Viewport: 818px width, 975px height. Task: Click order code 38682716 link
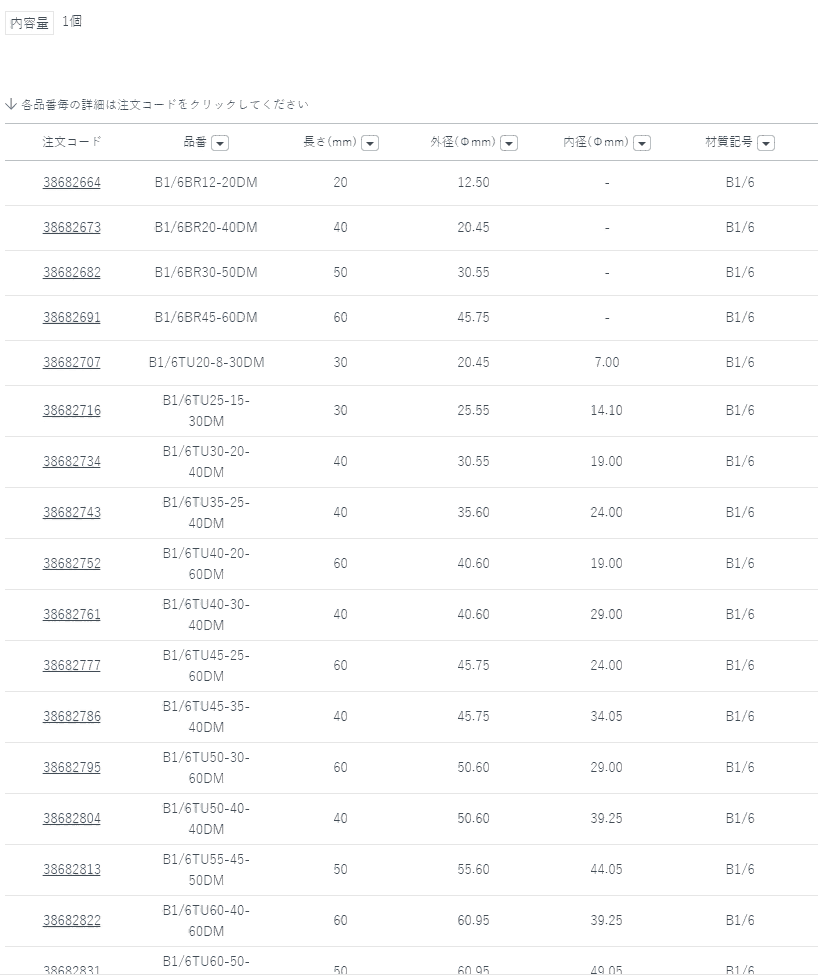pos(72,410)
